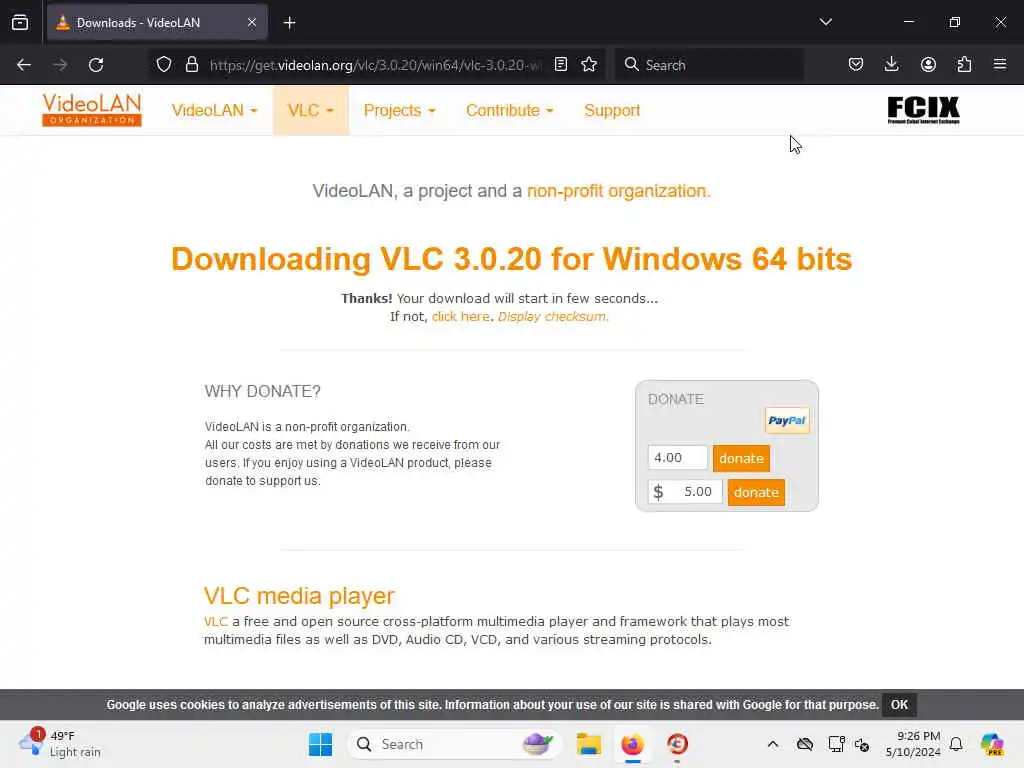Screen dimensions: 1024x768
Task: Close the Downloads - VideoLAN tab
Action: click(x=252, y=22)
